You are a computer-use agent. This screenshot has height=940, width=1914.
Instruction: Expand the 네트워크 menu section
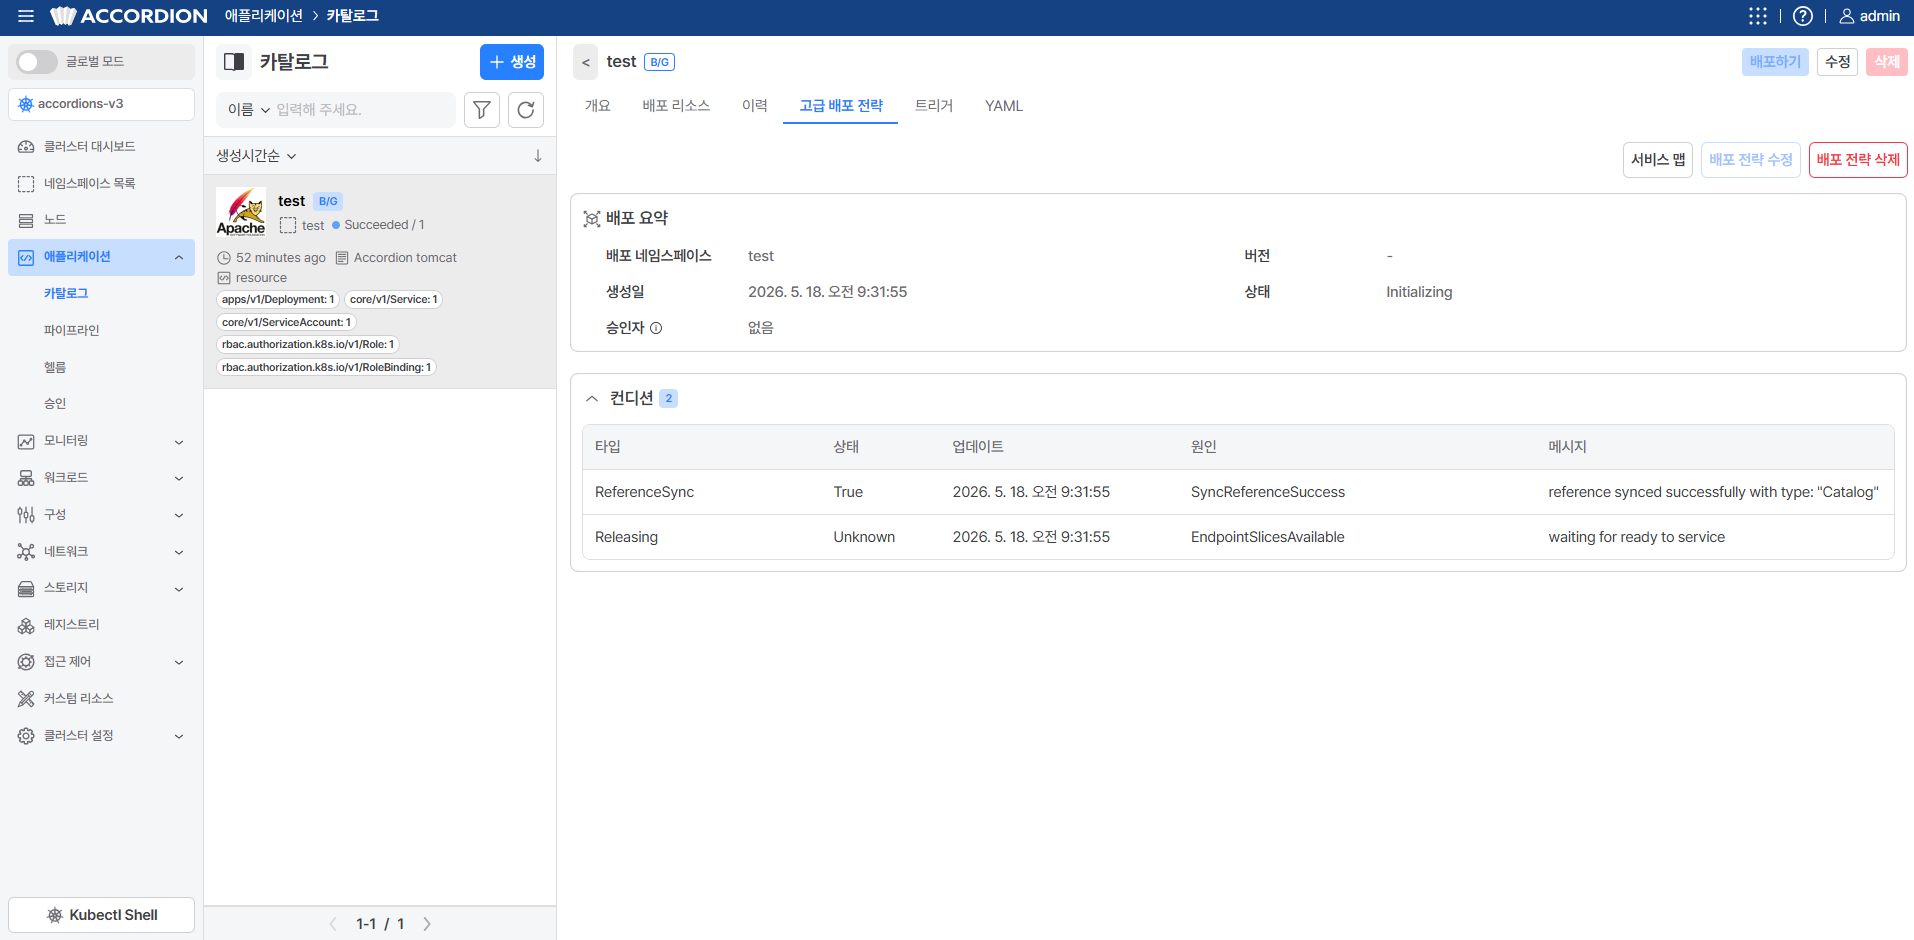point(179,552)
